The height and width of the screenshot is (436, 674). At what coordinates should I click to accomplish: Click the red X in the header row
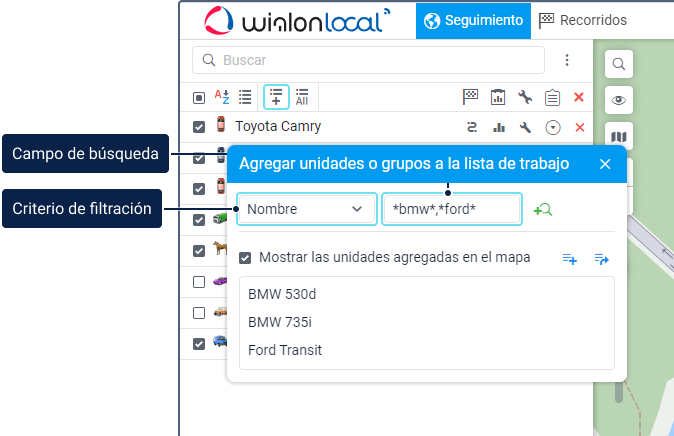point(579,97)
